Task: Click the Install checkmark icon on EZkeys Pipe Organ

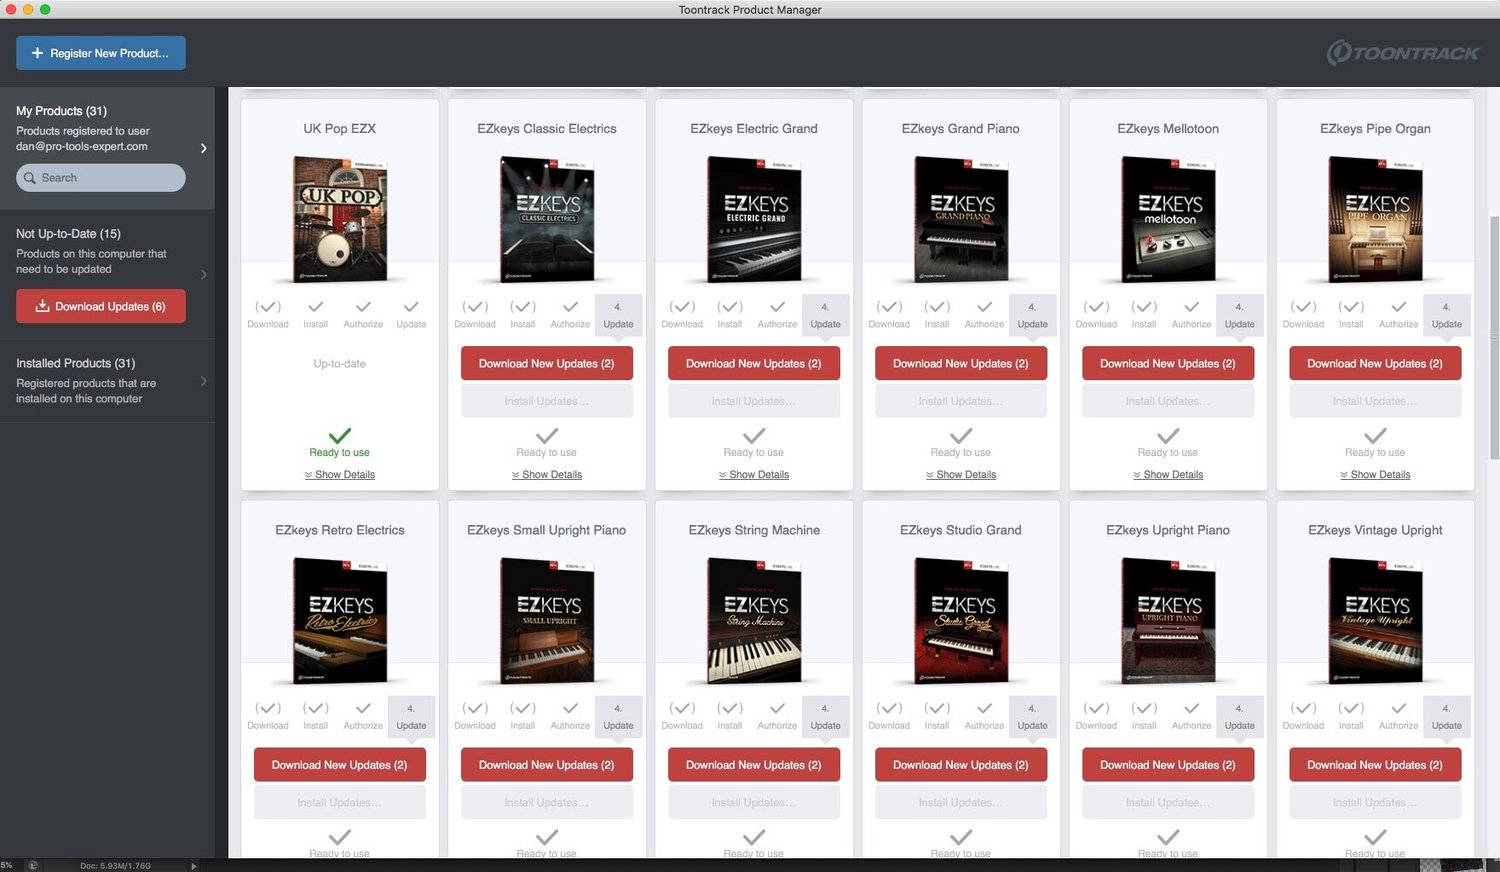Action: 1350,308
